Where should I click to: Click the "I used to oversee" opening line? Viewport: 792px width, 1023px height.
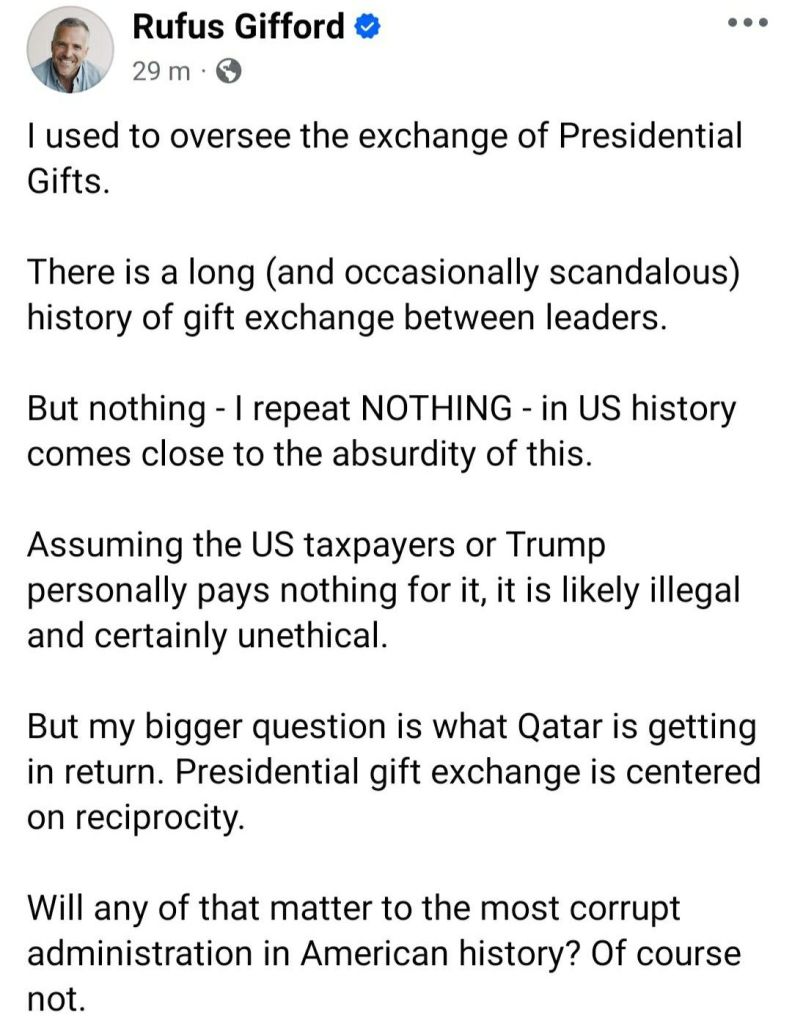[x=385, y=136]
